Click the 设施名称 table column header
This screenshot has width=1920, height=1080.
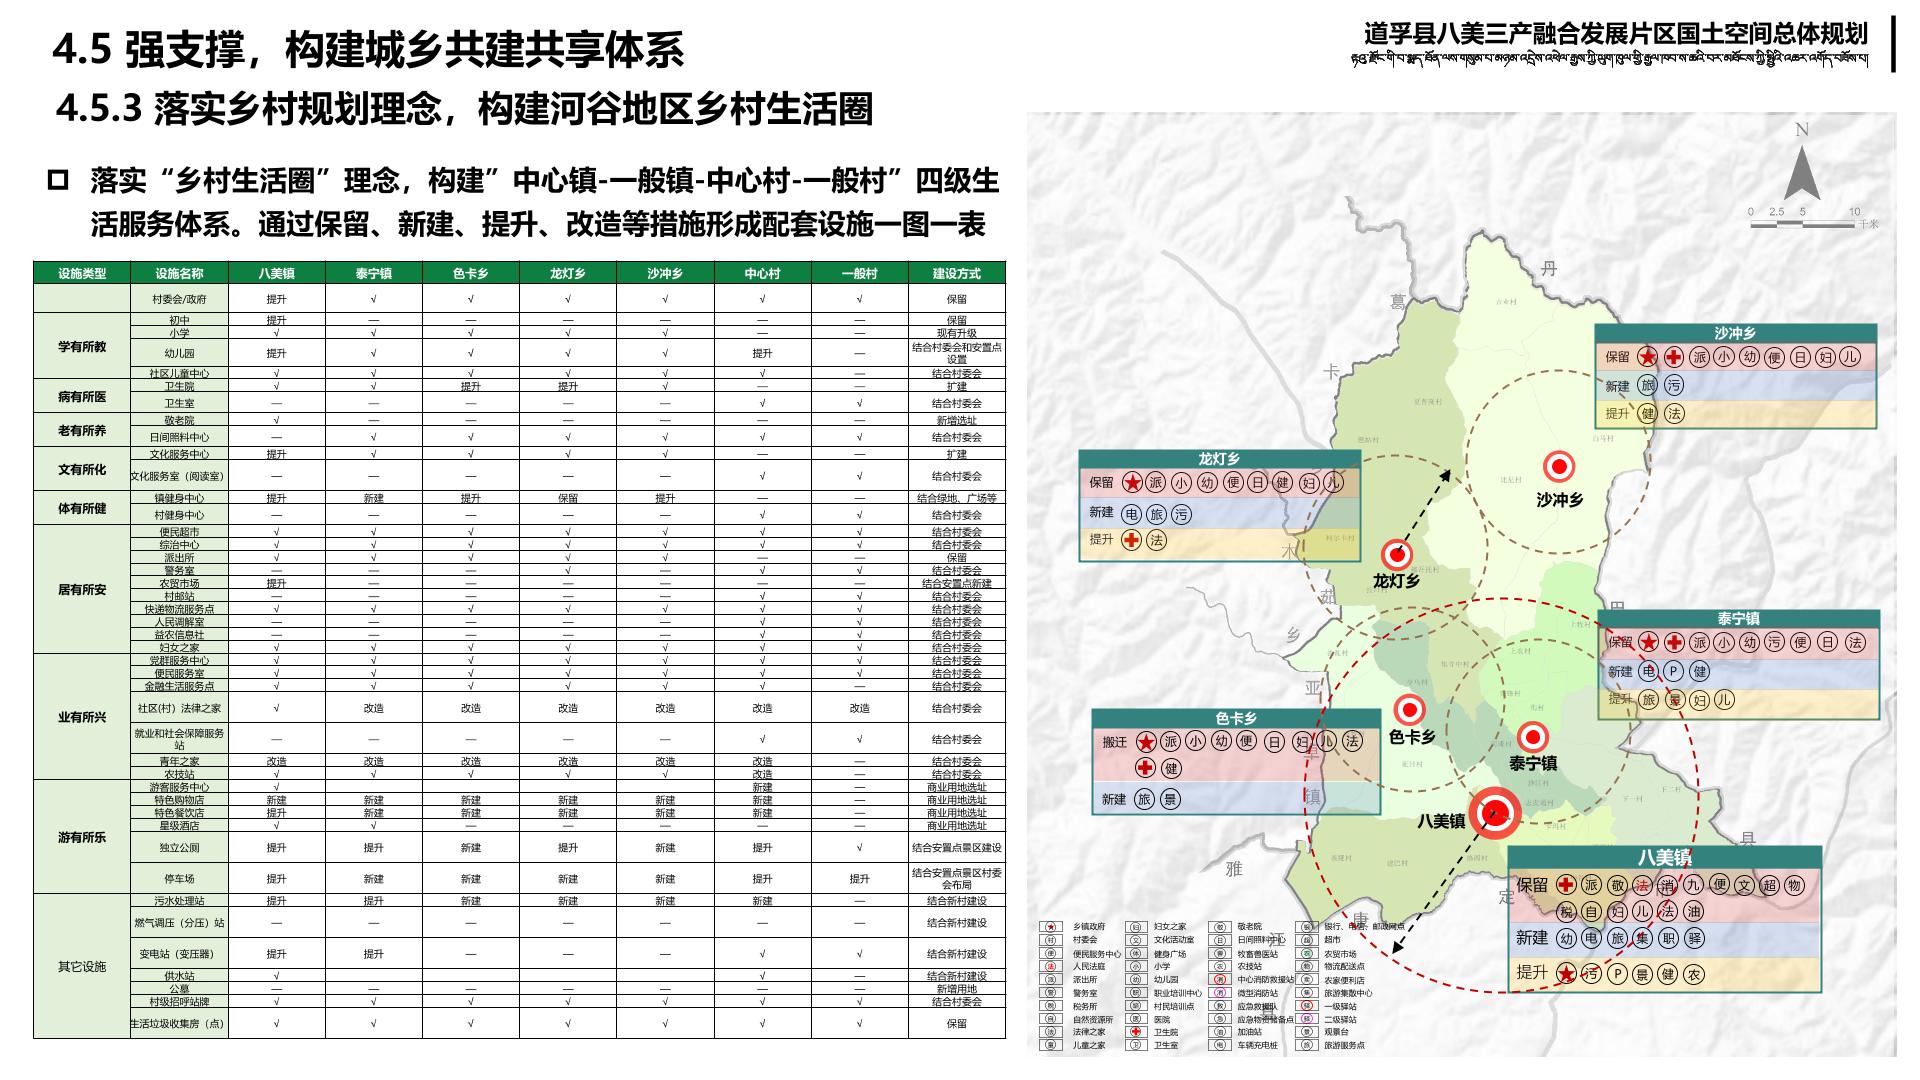pyautogui.click(x=179, y=273)
